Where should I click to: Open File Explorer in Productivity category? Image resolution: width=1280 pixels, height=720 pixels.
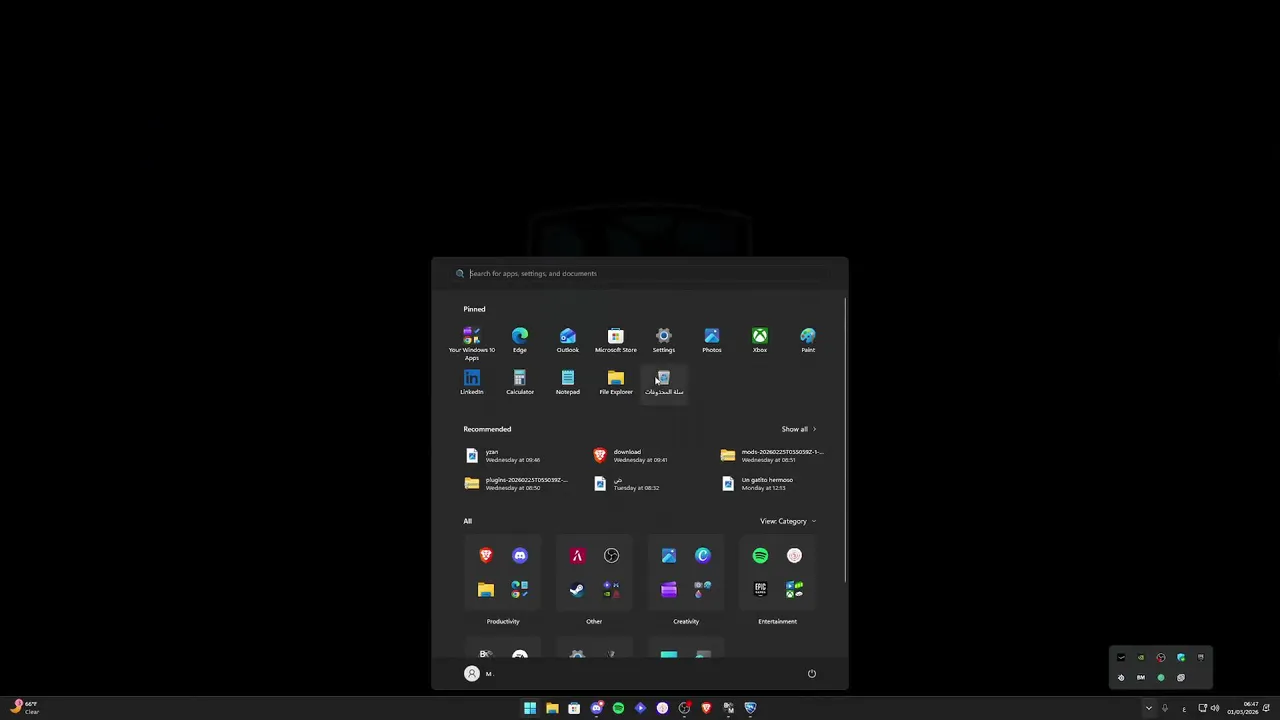pyautogui.click(x=486, y=589)
